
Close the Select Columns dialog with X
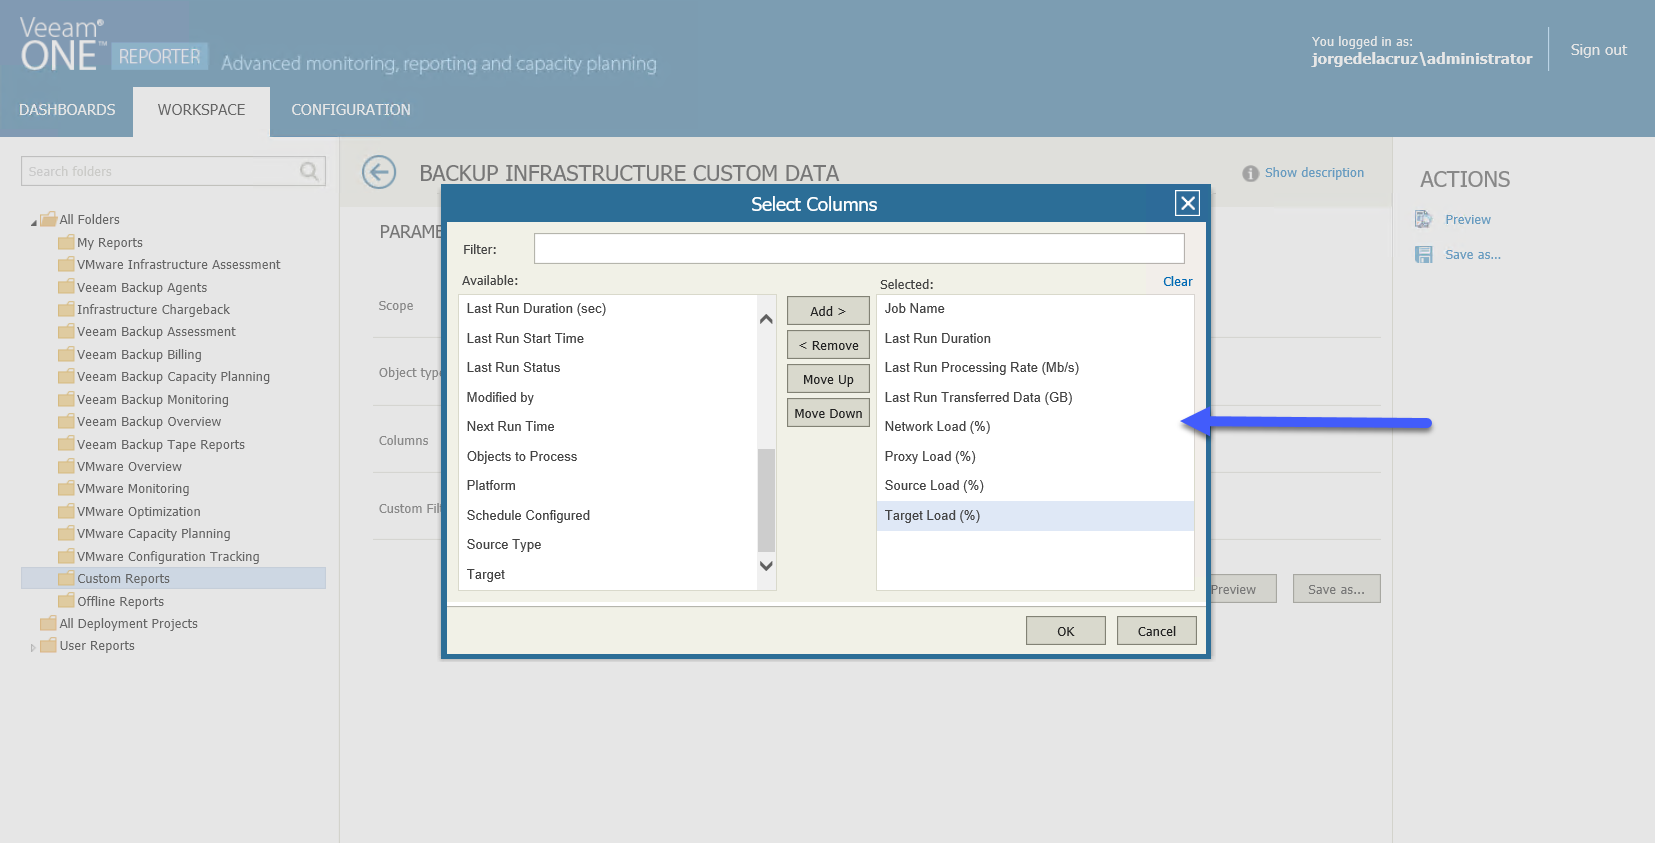(x=1187, y=203)
